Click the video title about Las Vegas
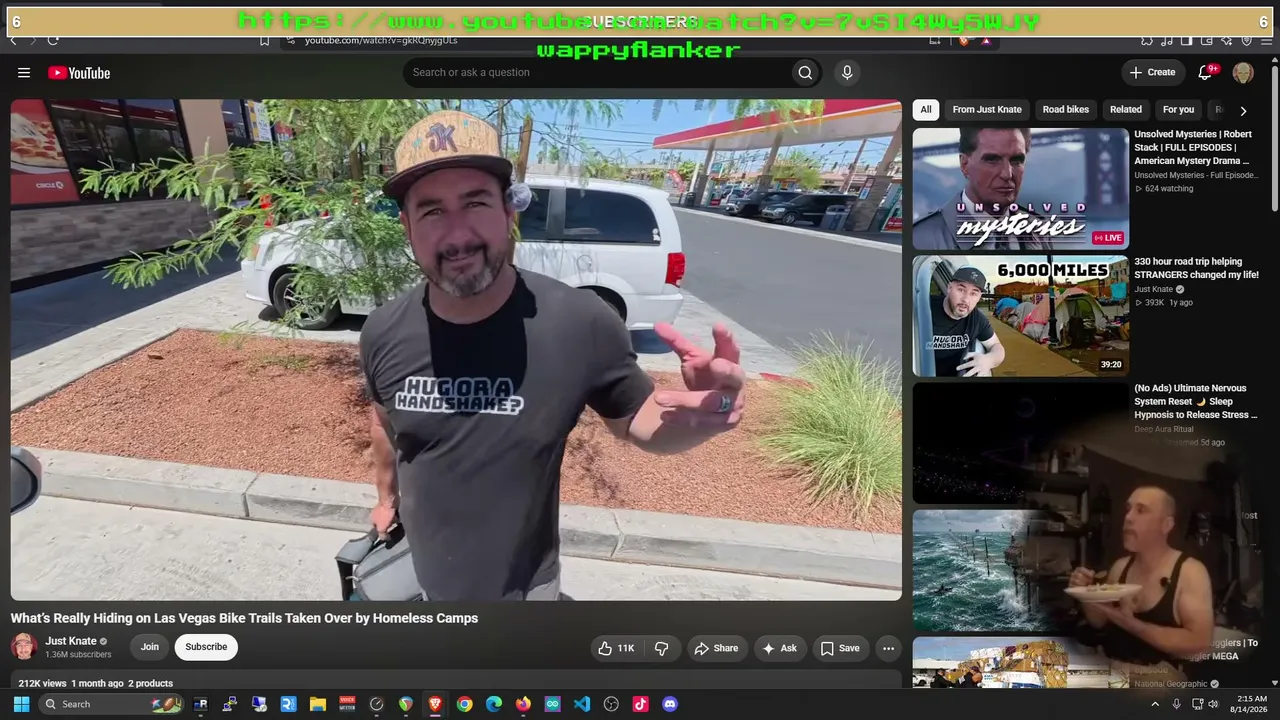This screenshot has height=720, width=1280. point(244,618)
